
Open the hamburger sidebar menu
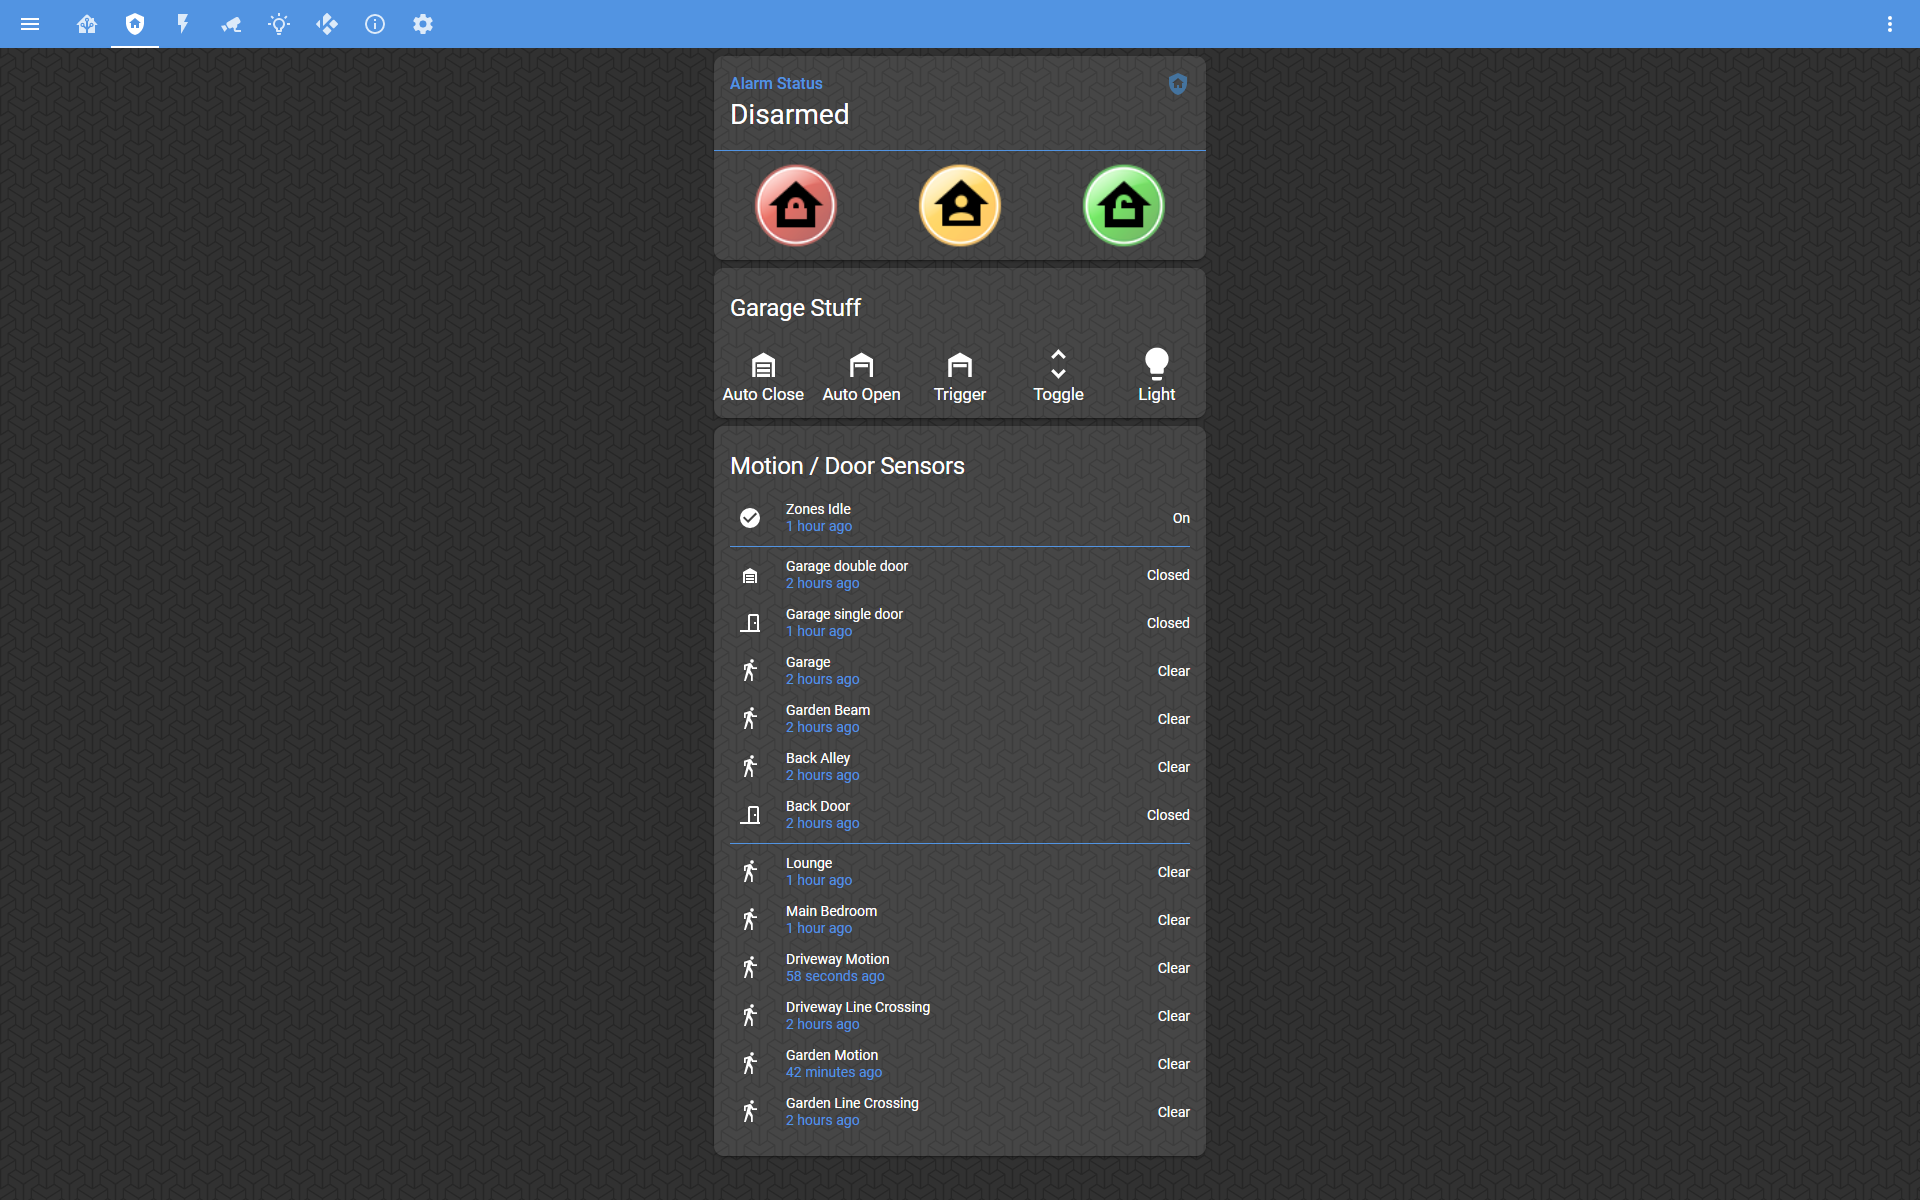(x=30, y=24)
